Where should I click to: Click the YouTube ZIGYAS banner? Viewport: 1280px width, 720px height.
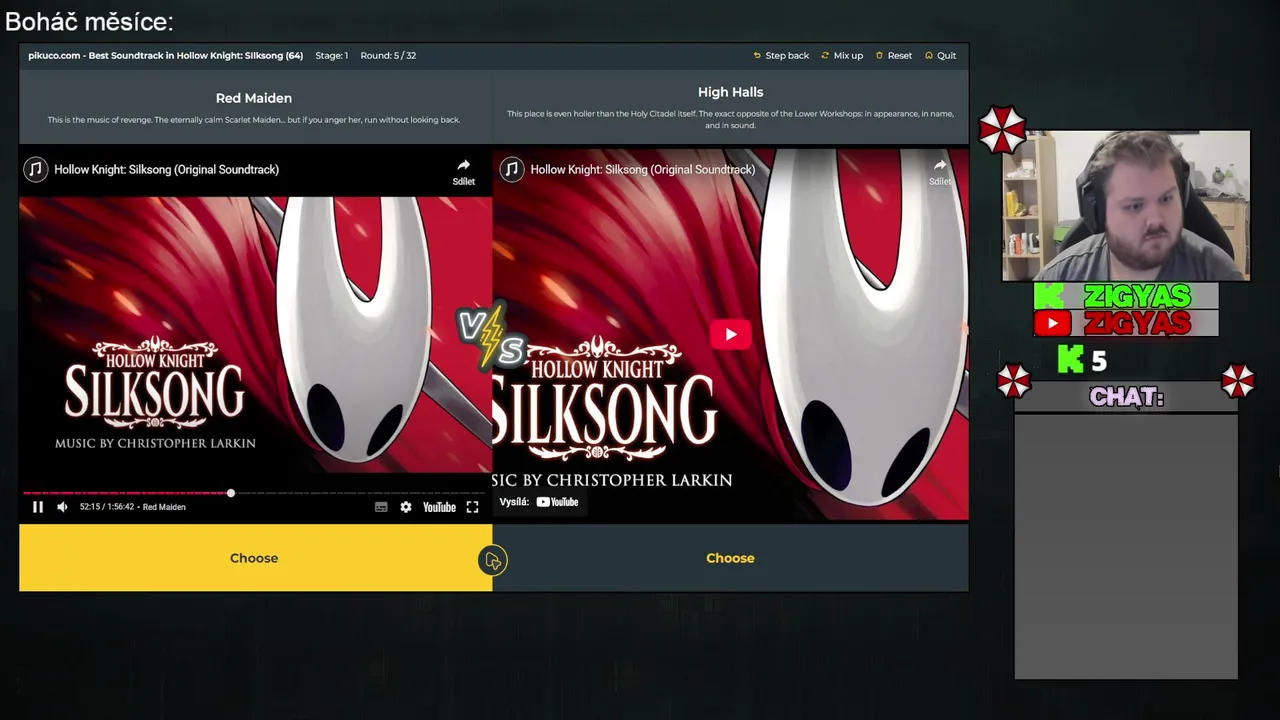click(1126, 323)
